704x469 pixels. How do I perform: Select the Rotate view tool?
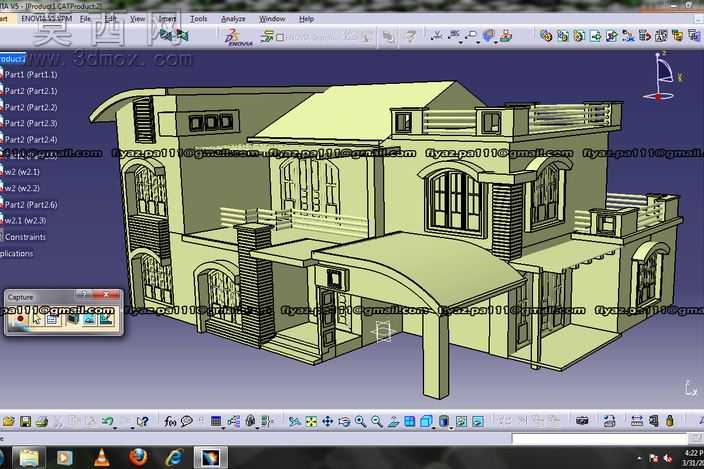[344, 421]
